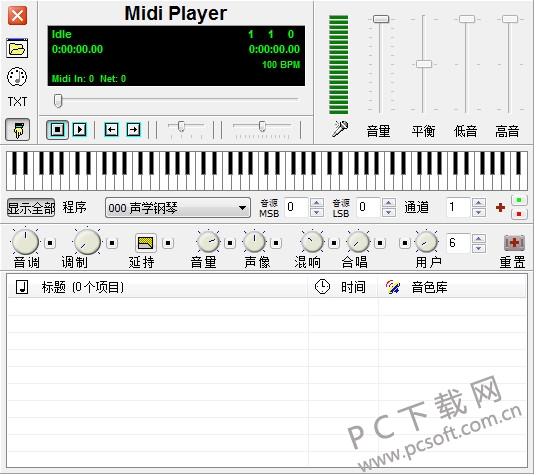Click the pointing hand icon in the sidebar

[x=17, y=130]
